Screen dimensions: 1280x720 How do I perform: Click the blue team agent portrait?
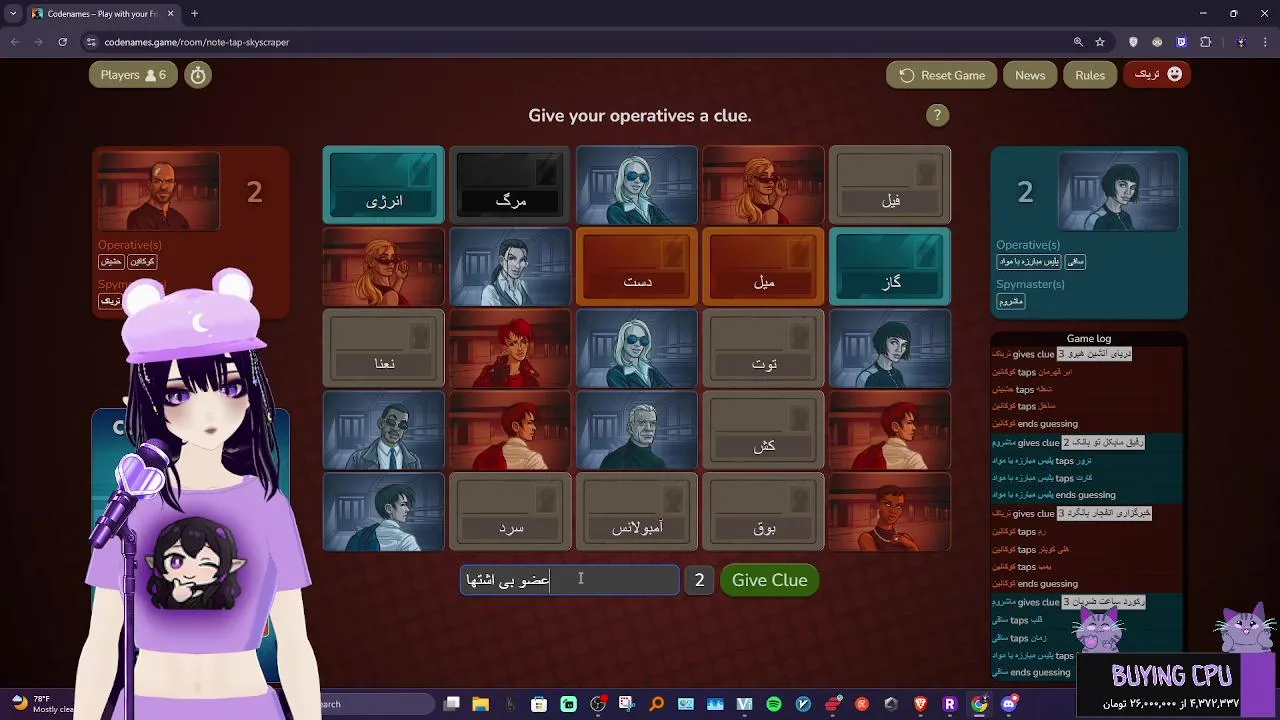tap(1119, 191)
